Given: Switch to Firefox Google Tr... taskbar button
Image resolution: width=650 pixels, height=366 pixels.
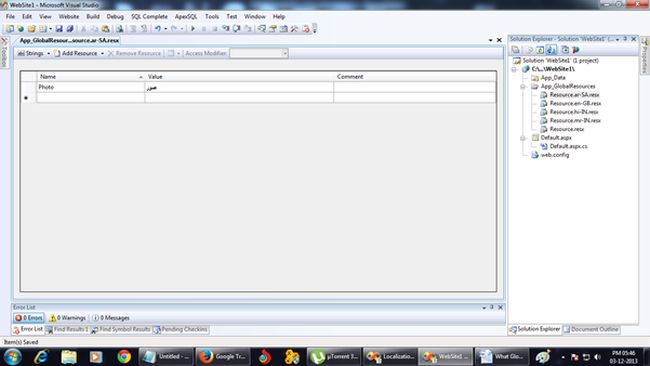Looking at the screenshot, I should click(x=223, y=356).
